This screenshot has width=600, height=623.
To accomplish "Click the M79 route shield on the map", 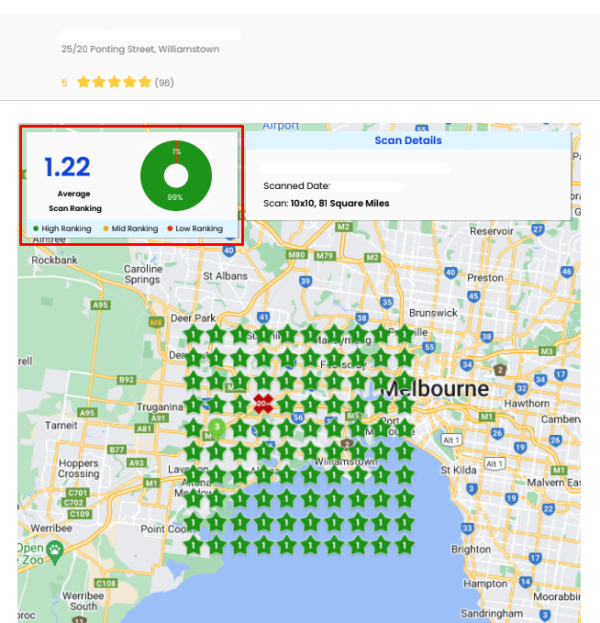I will [325, 255].
